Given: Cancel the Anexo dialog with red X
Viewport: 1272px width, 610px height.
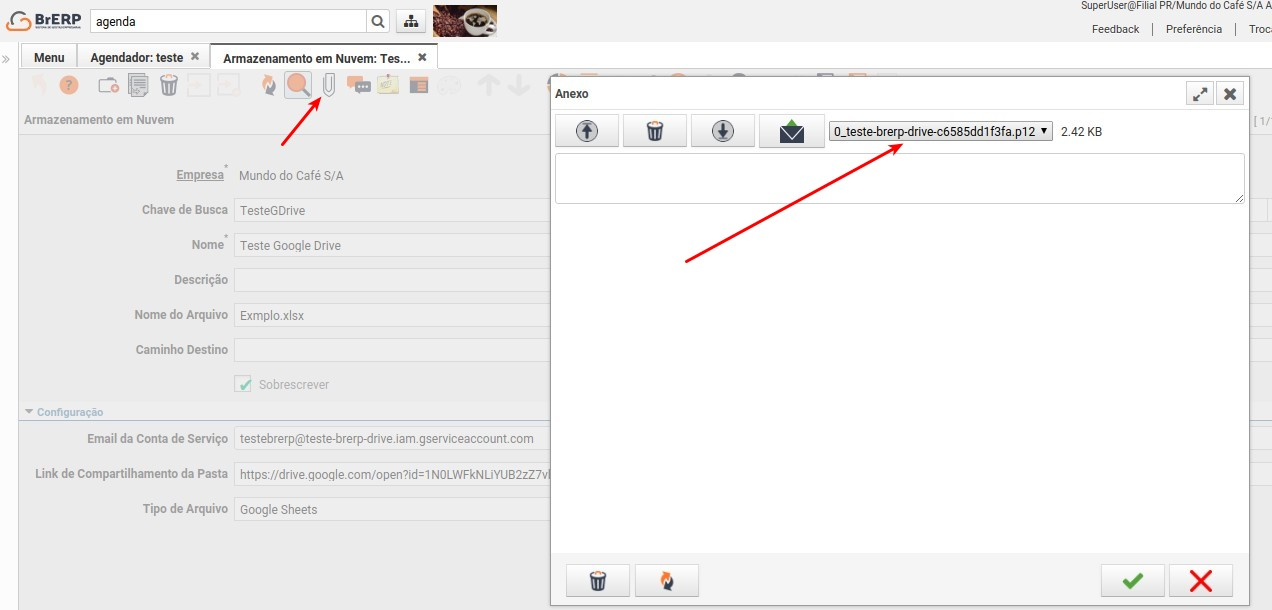Looking at the screenshot, I should pyautogui.click(x=1201, y=581).
